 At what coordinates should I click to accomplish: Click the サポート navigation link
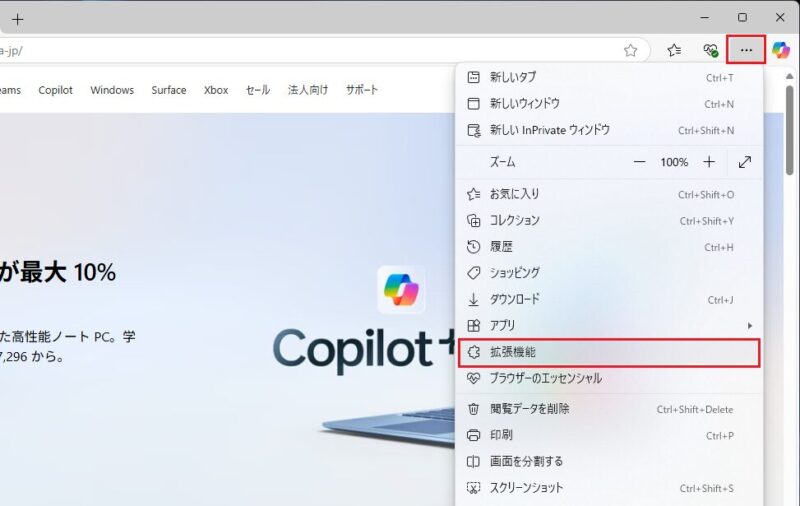pyautogui.click(x=362, y=90)
